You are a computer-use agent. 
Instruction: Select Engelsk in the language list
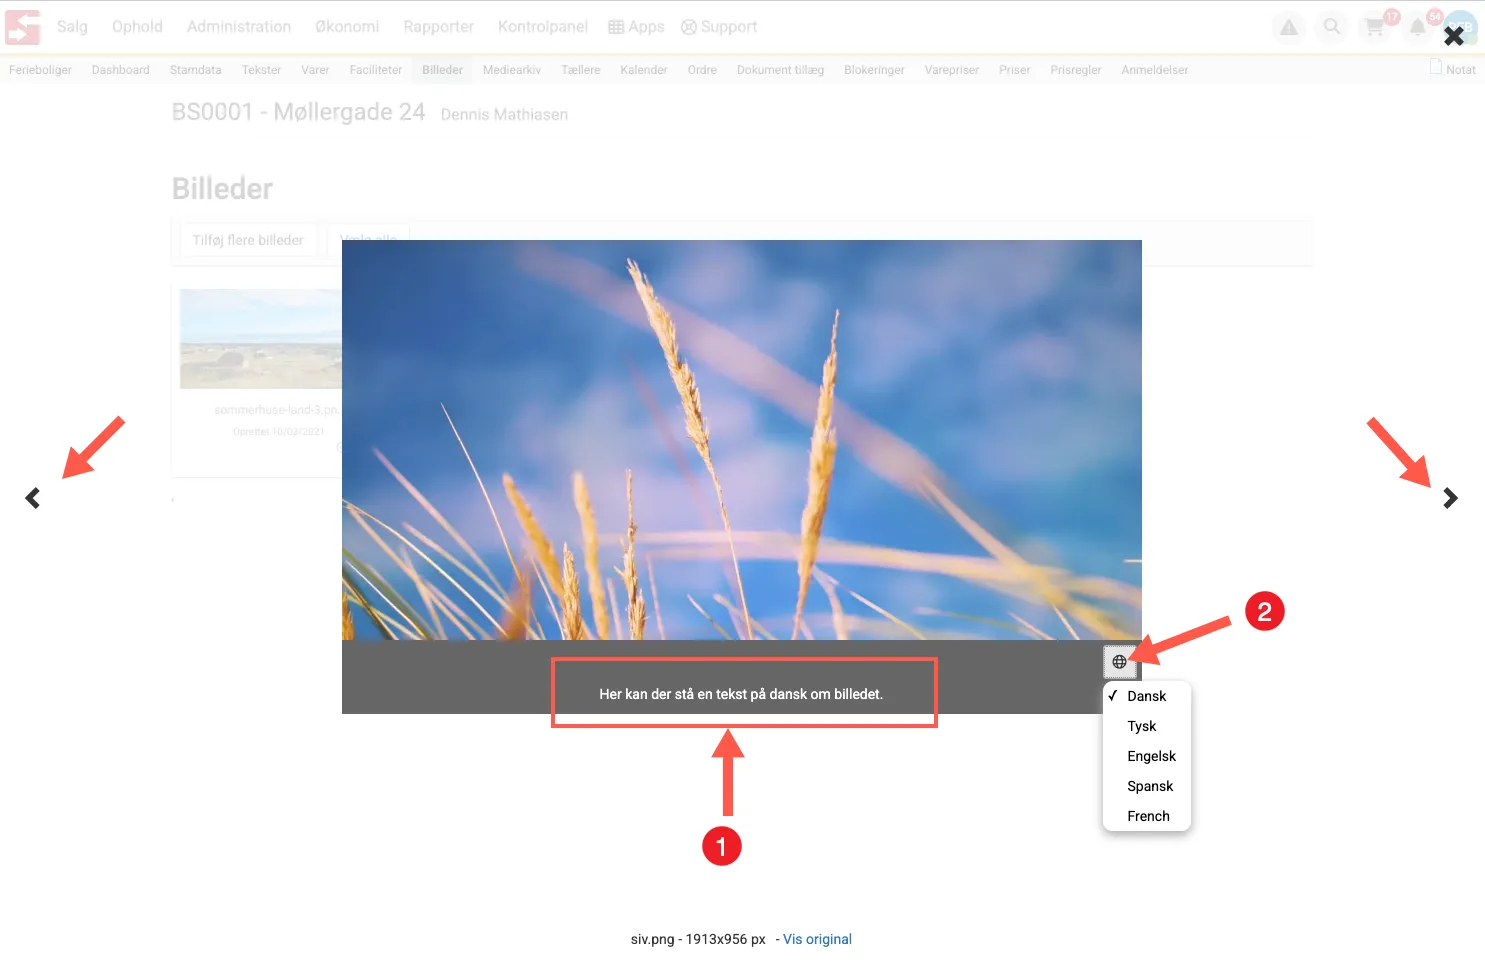point(1151,756)
